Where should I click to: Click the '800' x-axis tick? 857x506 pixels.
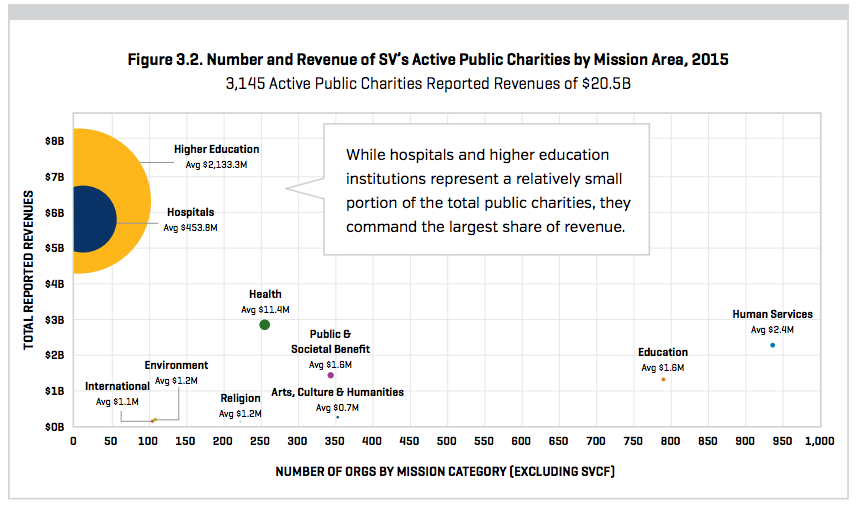670,441
